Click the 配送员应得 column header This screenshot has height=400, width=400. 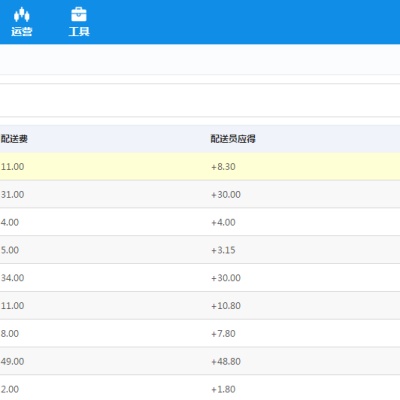pyautogui.click(x=233, y=139)
